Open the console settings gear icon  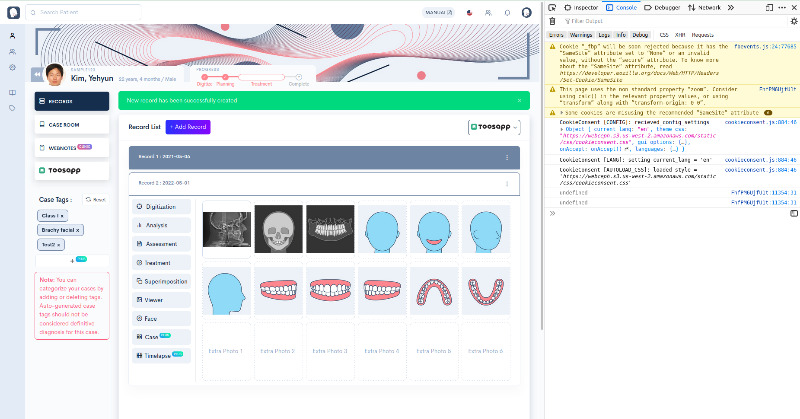pyautogui.click(x=794, y=20)
